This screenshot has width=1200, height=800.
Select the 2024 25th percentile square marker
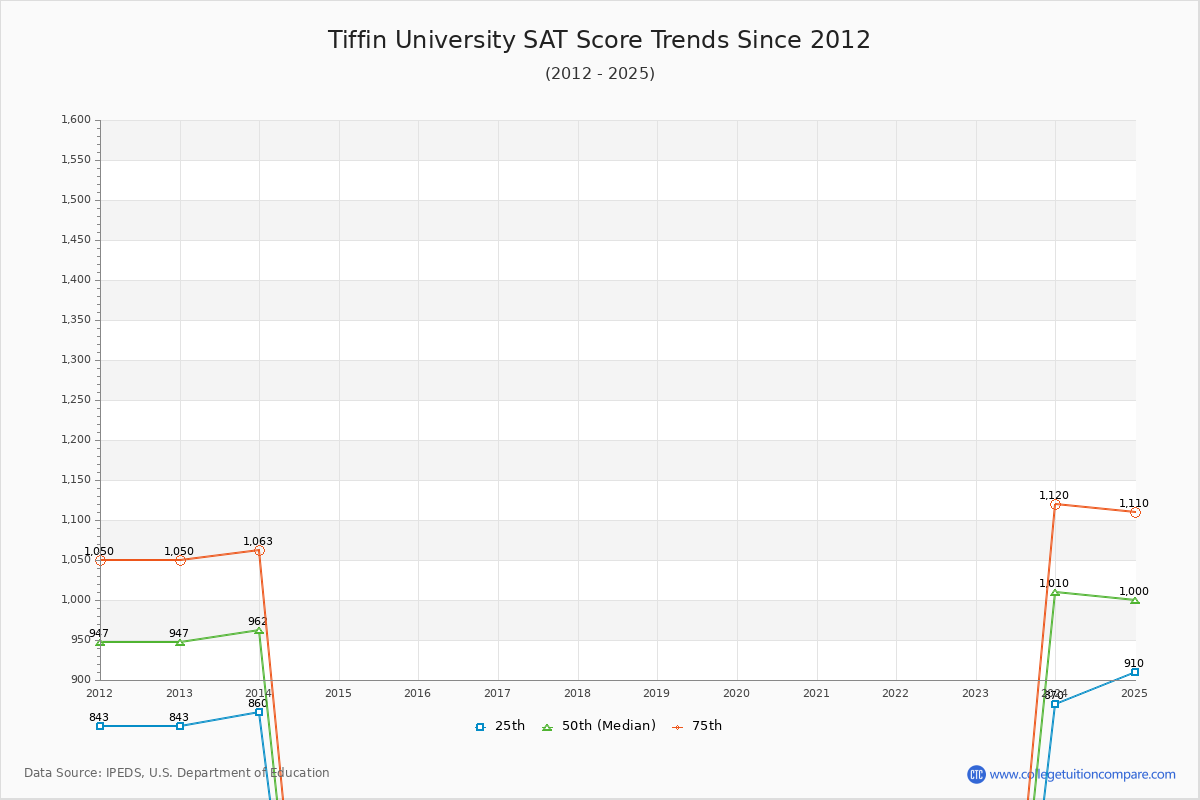1055,704
